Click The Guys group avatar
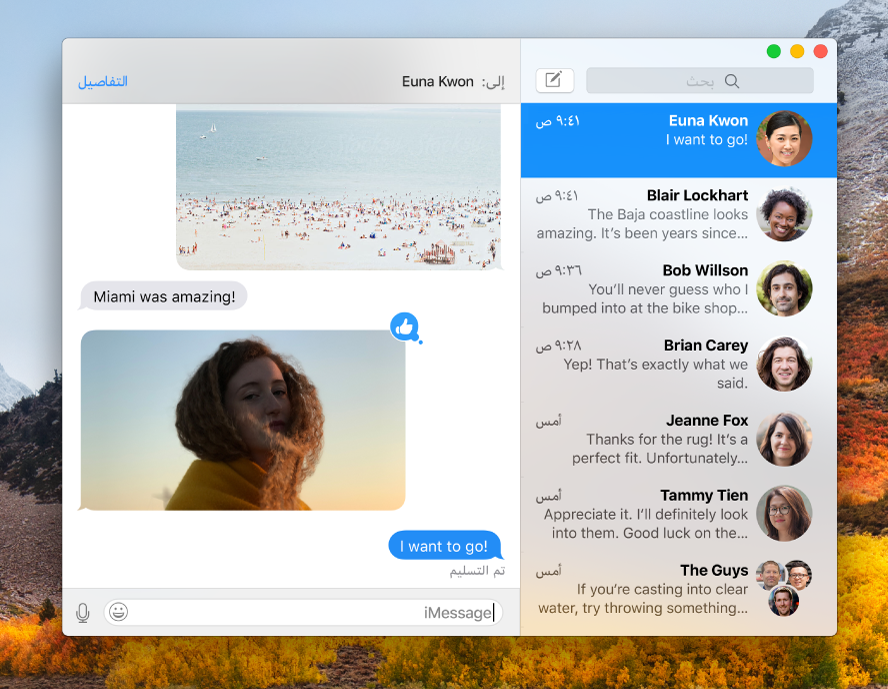Screen dimensions: 888x689 pyautogui.click(x=784, y=588)
